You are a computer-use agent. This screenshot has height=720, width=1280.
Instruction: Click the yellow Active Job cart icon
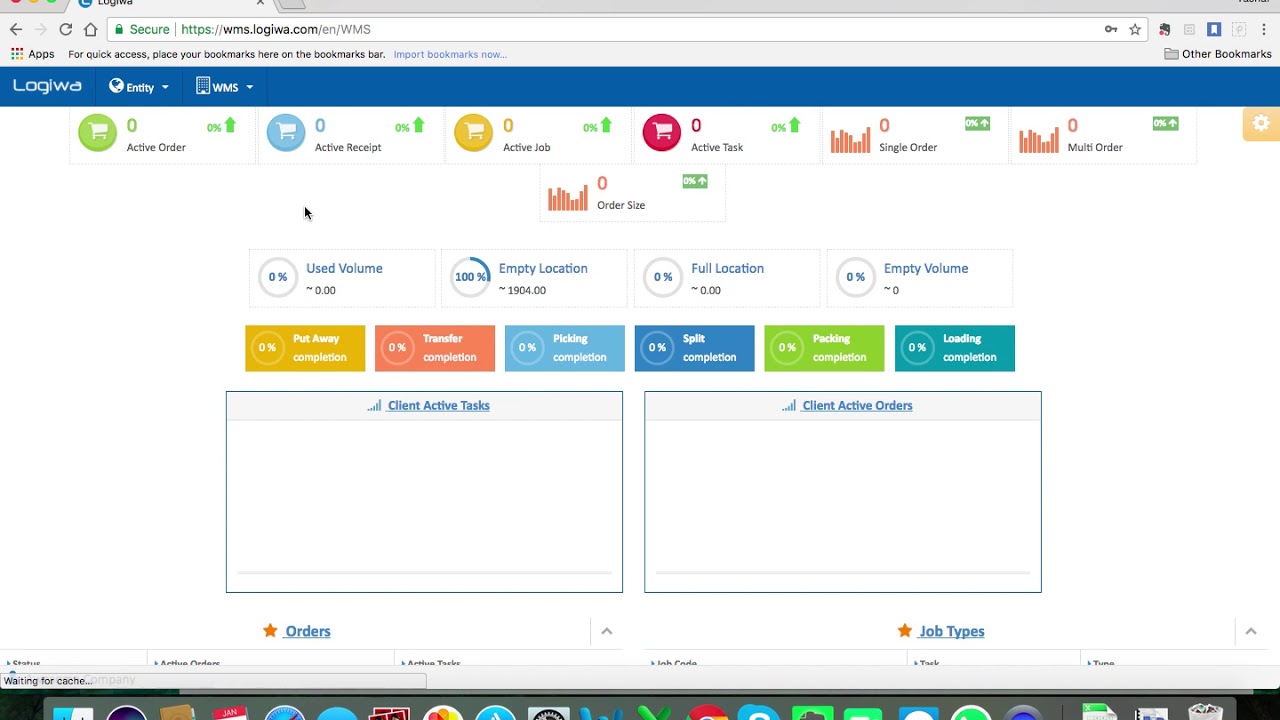(474, 132)
